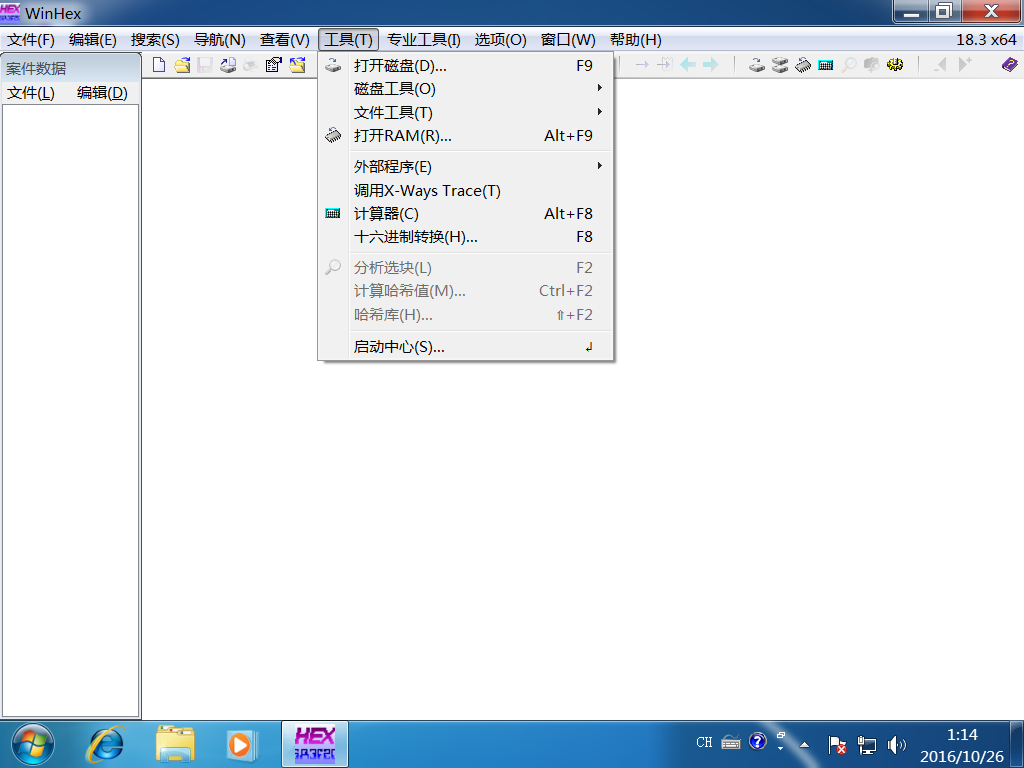Click the grayed 分析选块(L) entry
Image resolution: width=1024 pixels, height=768 pixels.
tap(466, 268)
